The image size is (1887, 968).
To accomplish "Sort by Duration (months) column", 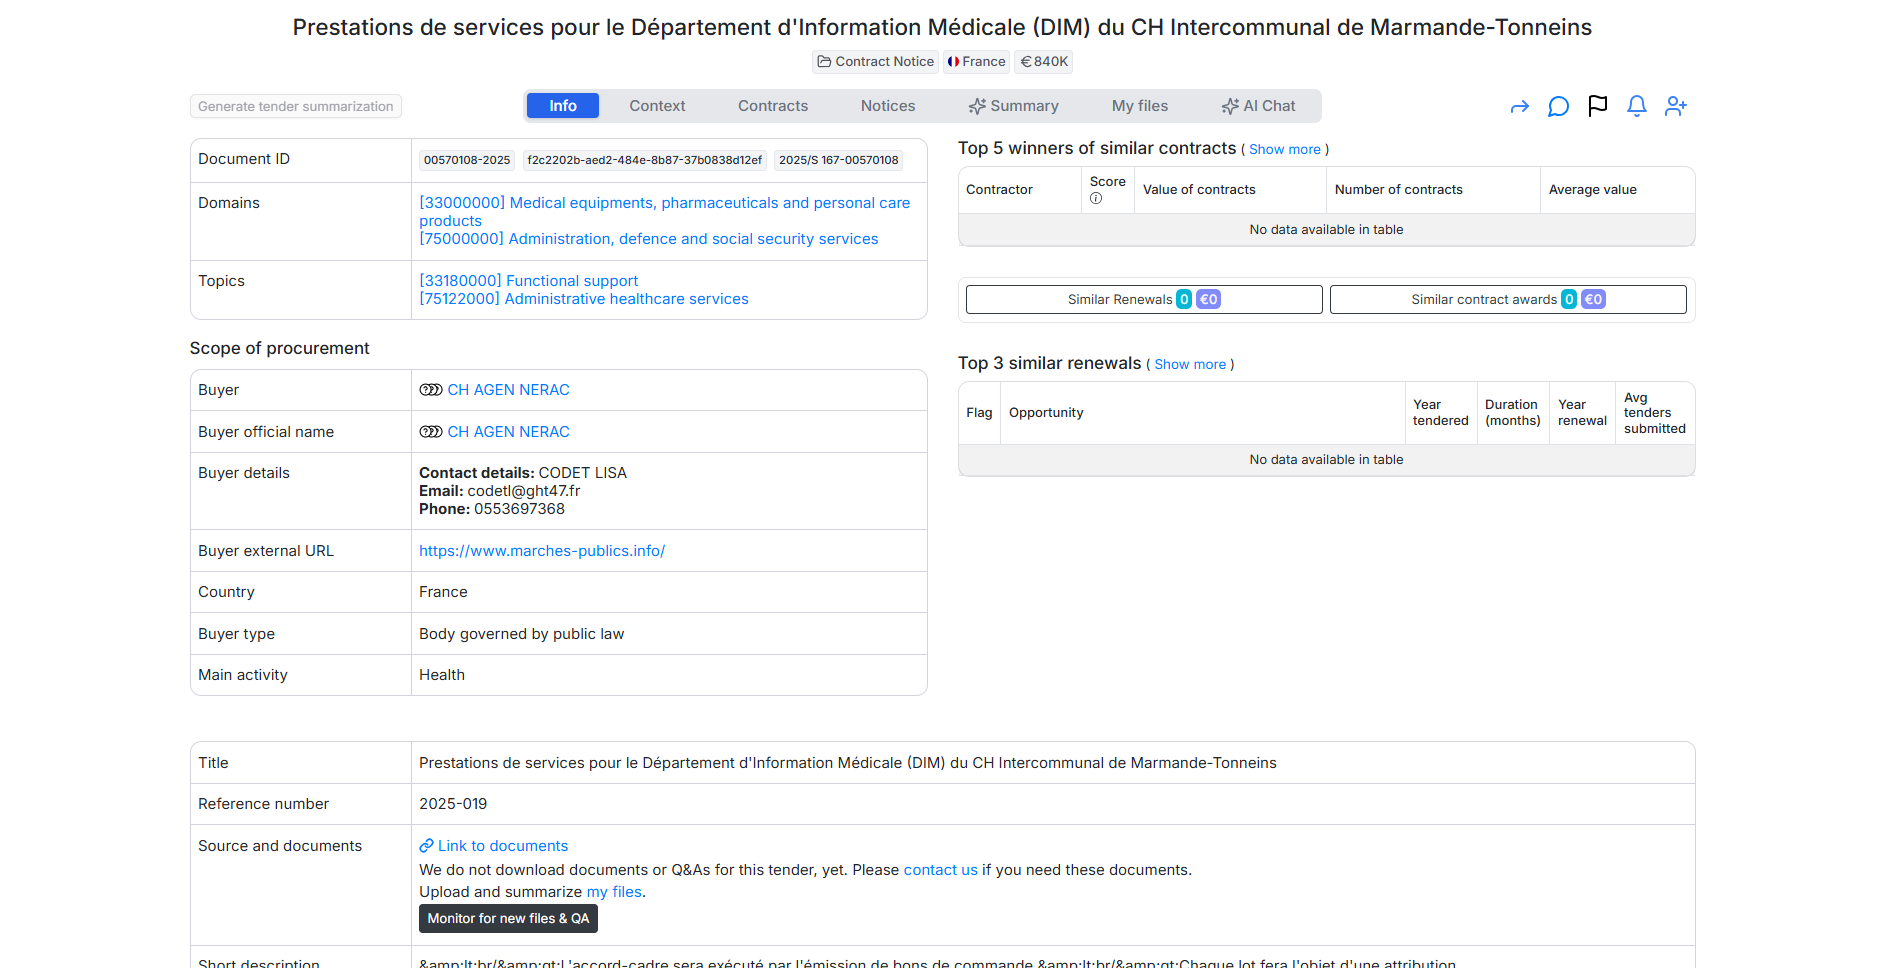I will (1513, 413).
